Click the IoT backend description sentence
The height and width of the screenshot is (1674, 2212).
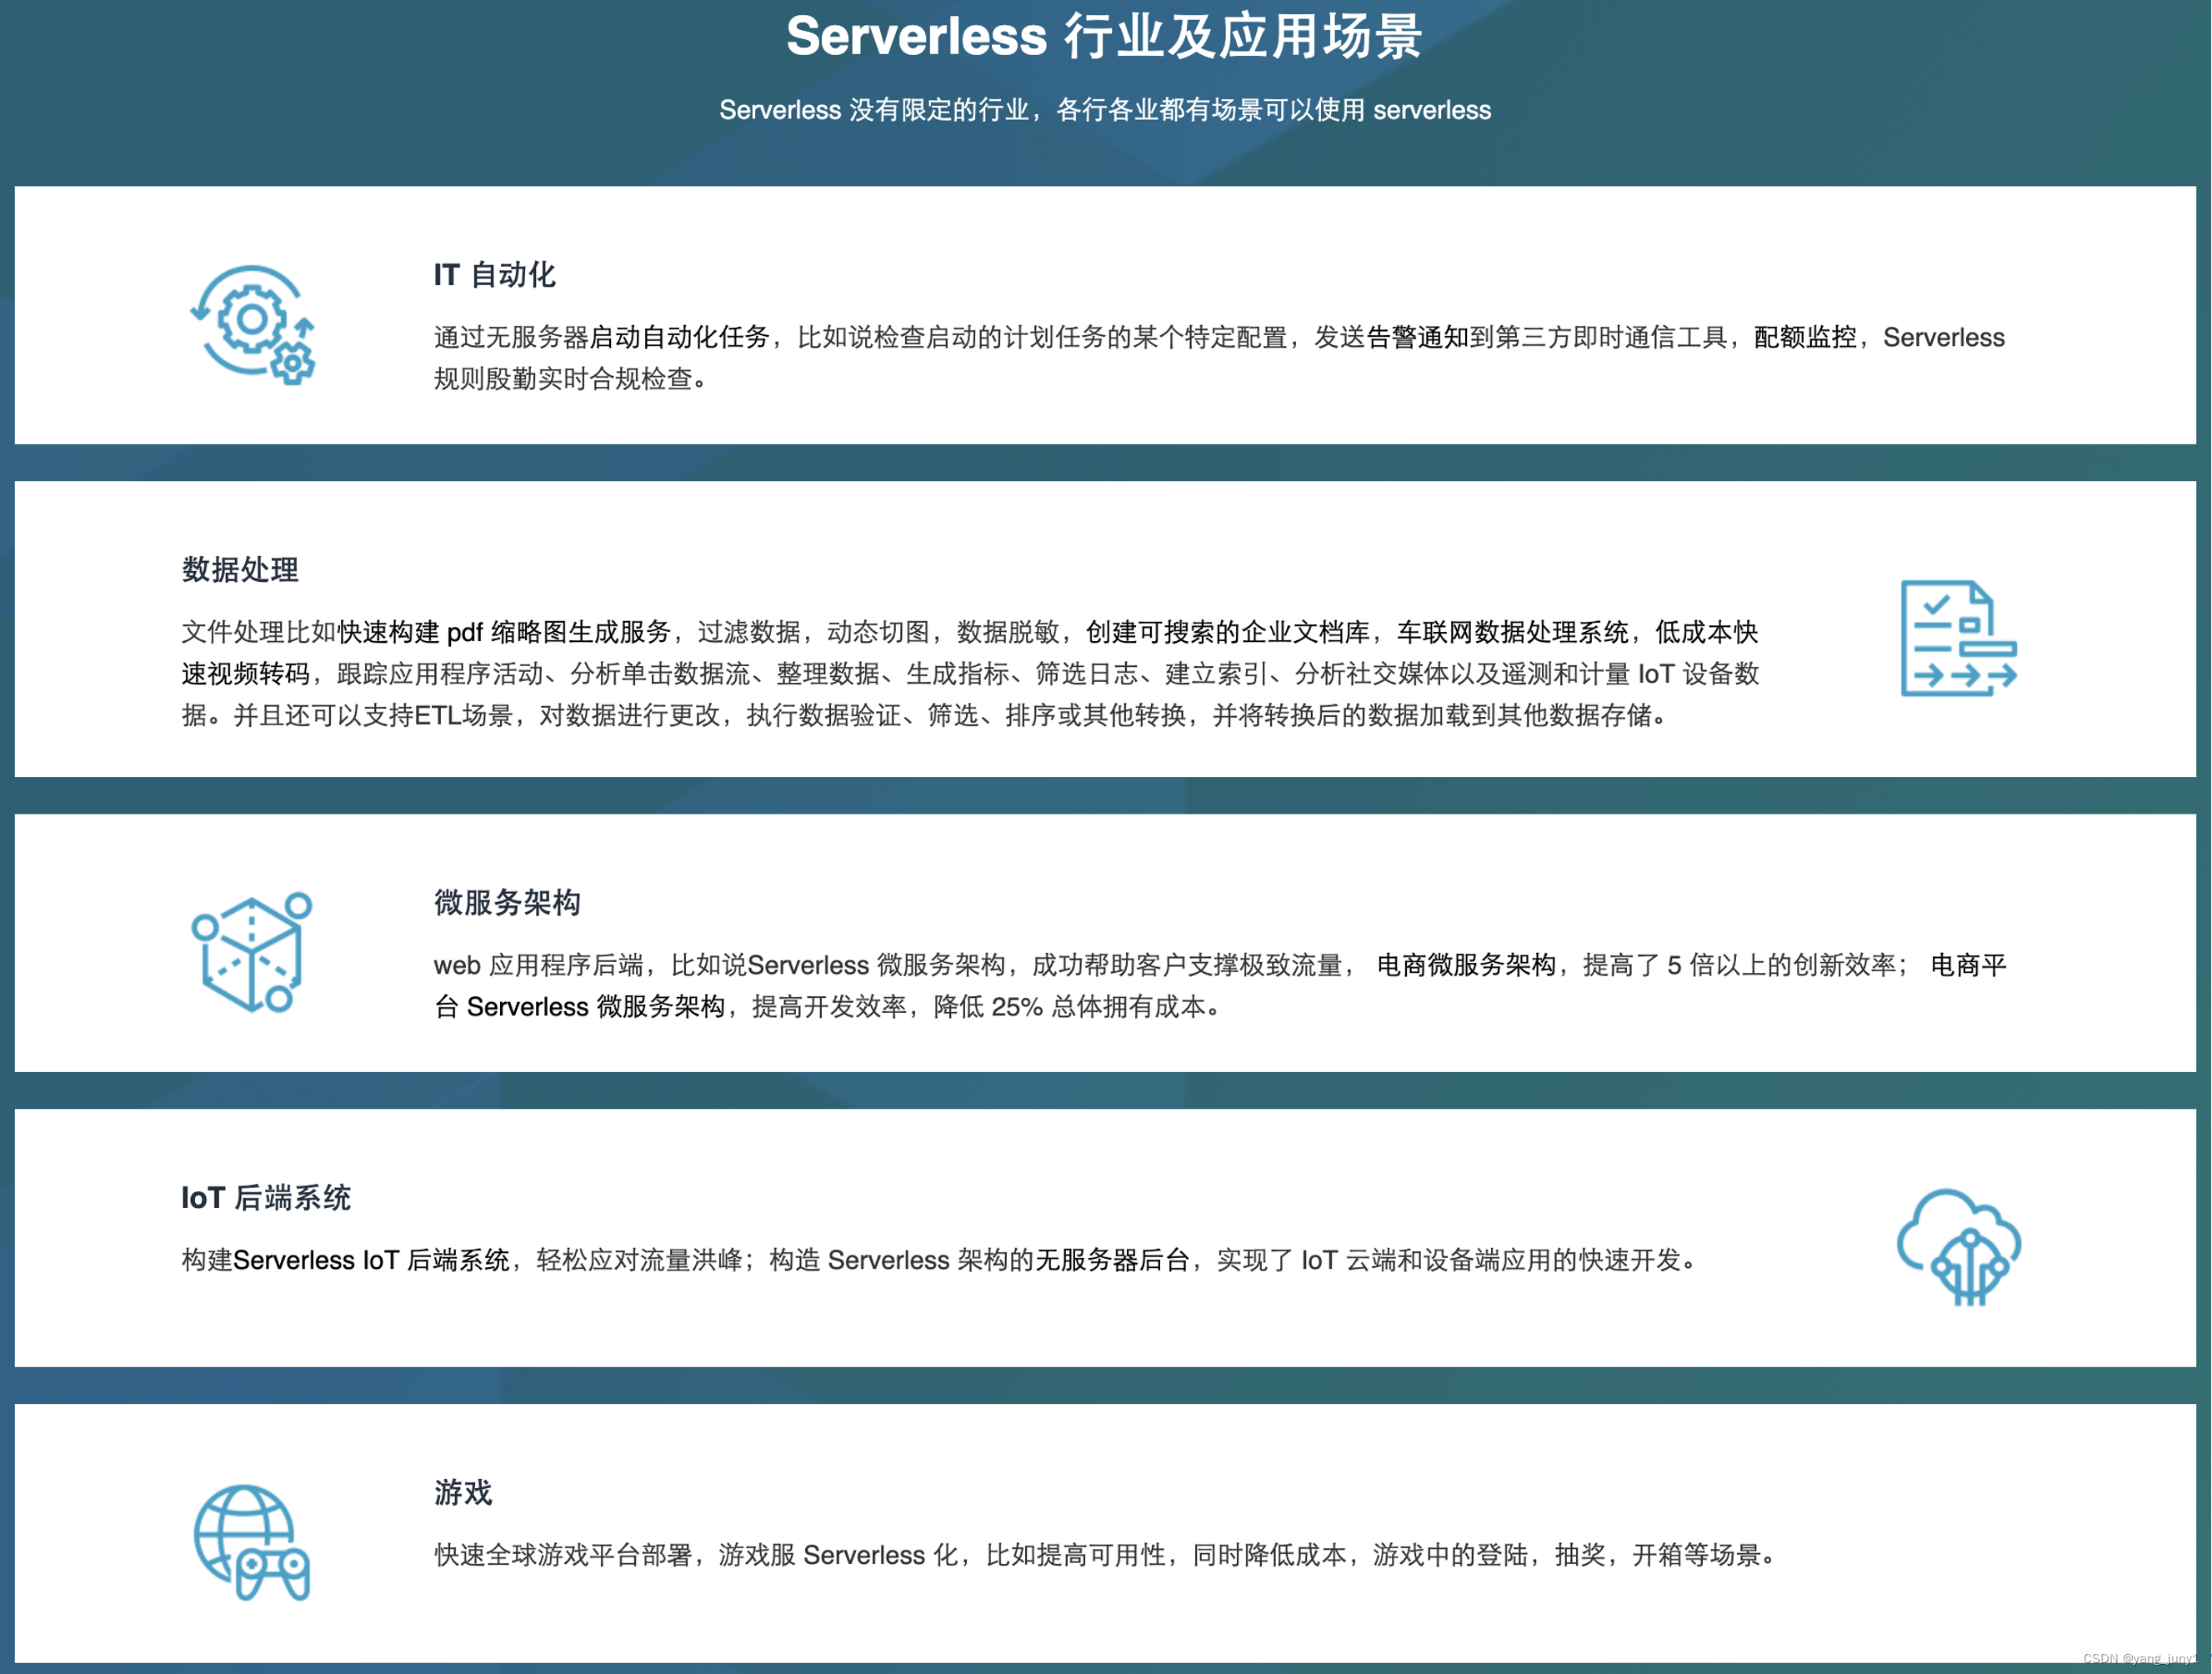click(940, 1260)
